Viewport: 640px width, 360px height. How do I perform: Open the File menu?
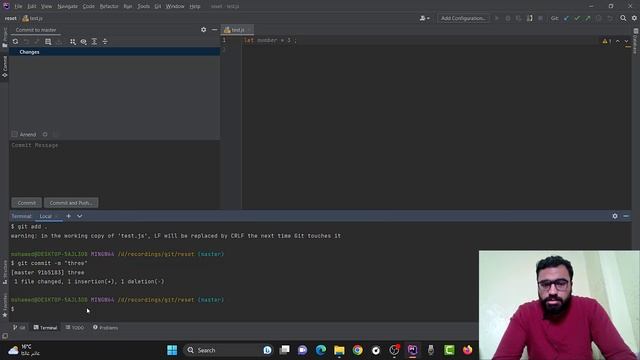pyautogui.click(x=18, y=6)
